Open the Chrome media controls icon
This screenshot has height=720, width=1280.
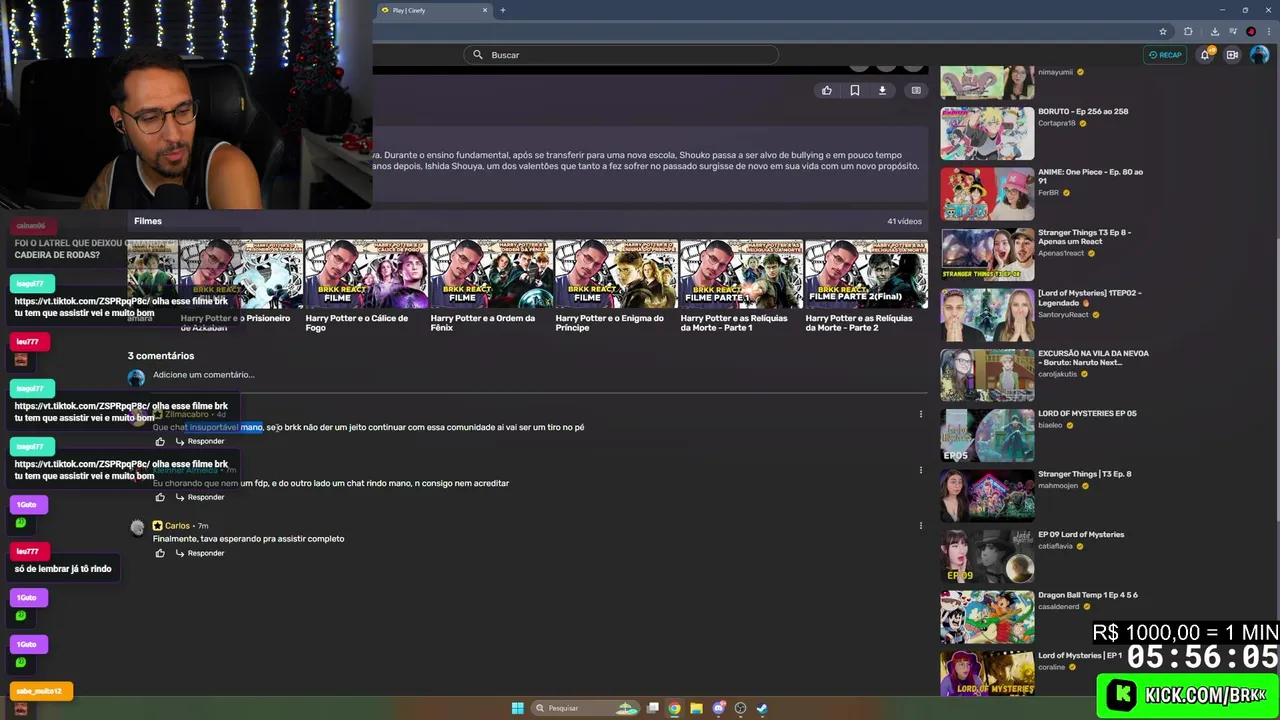pyautogui.click(x=1233, y=31)
